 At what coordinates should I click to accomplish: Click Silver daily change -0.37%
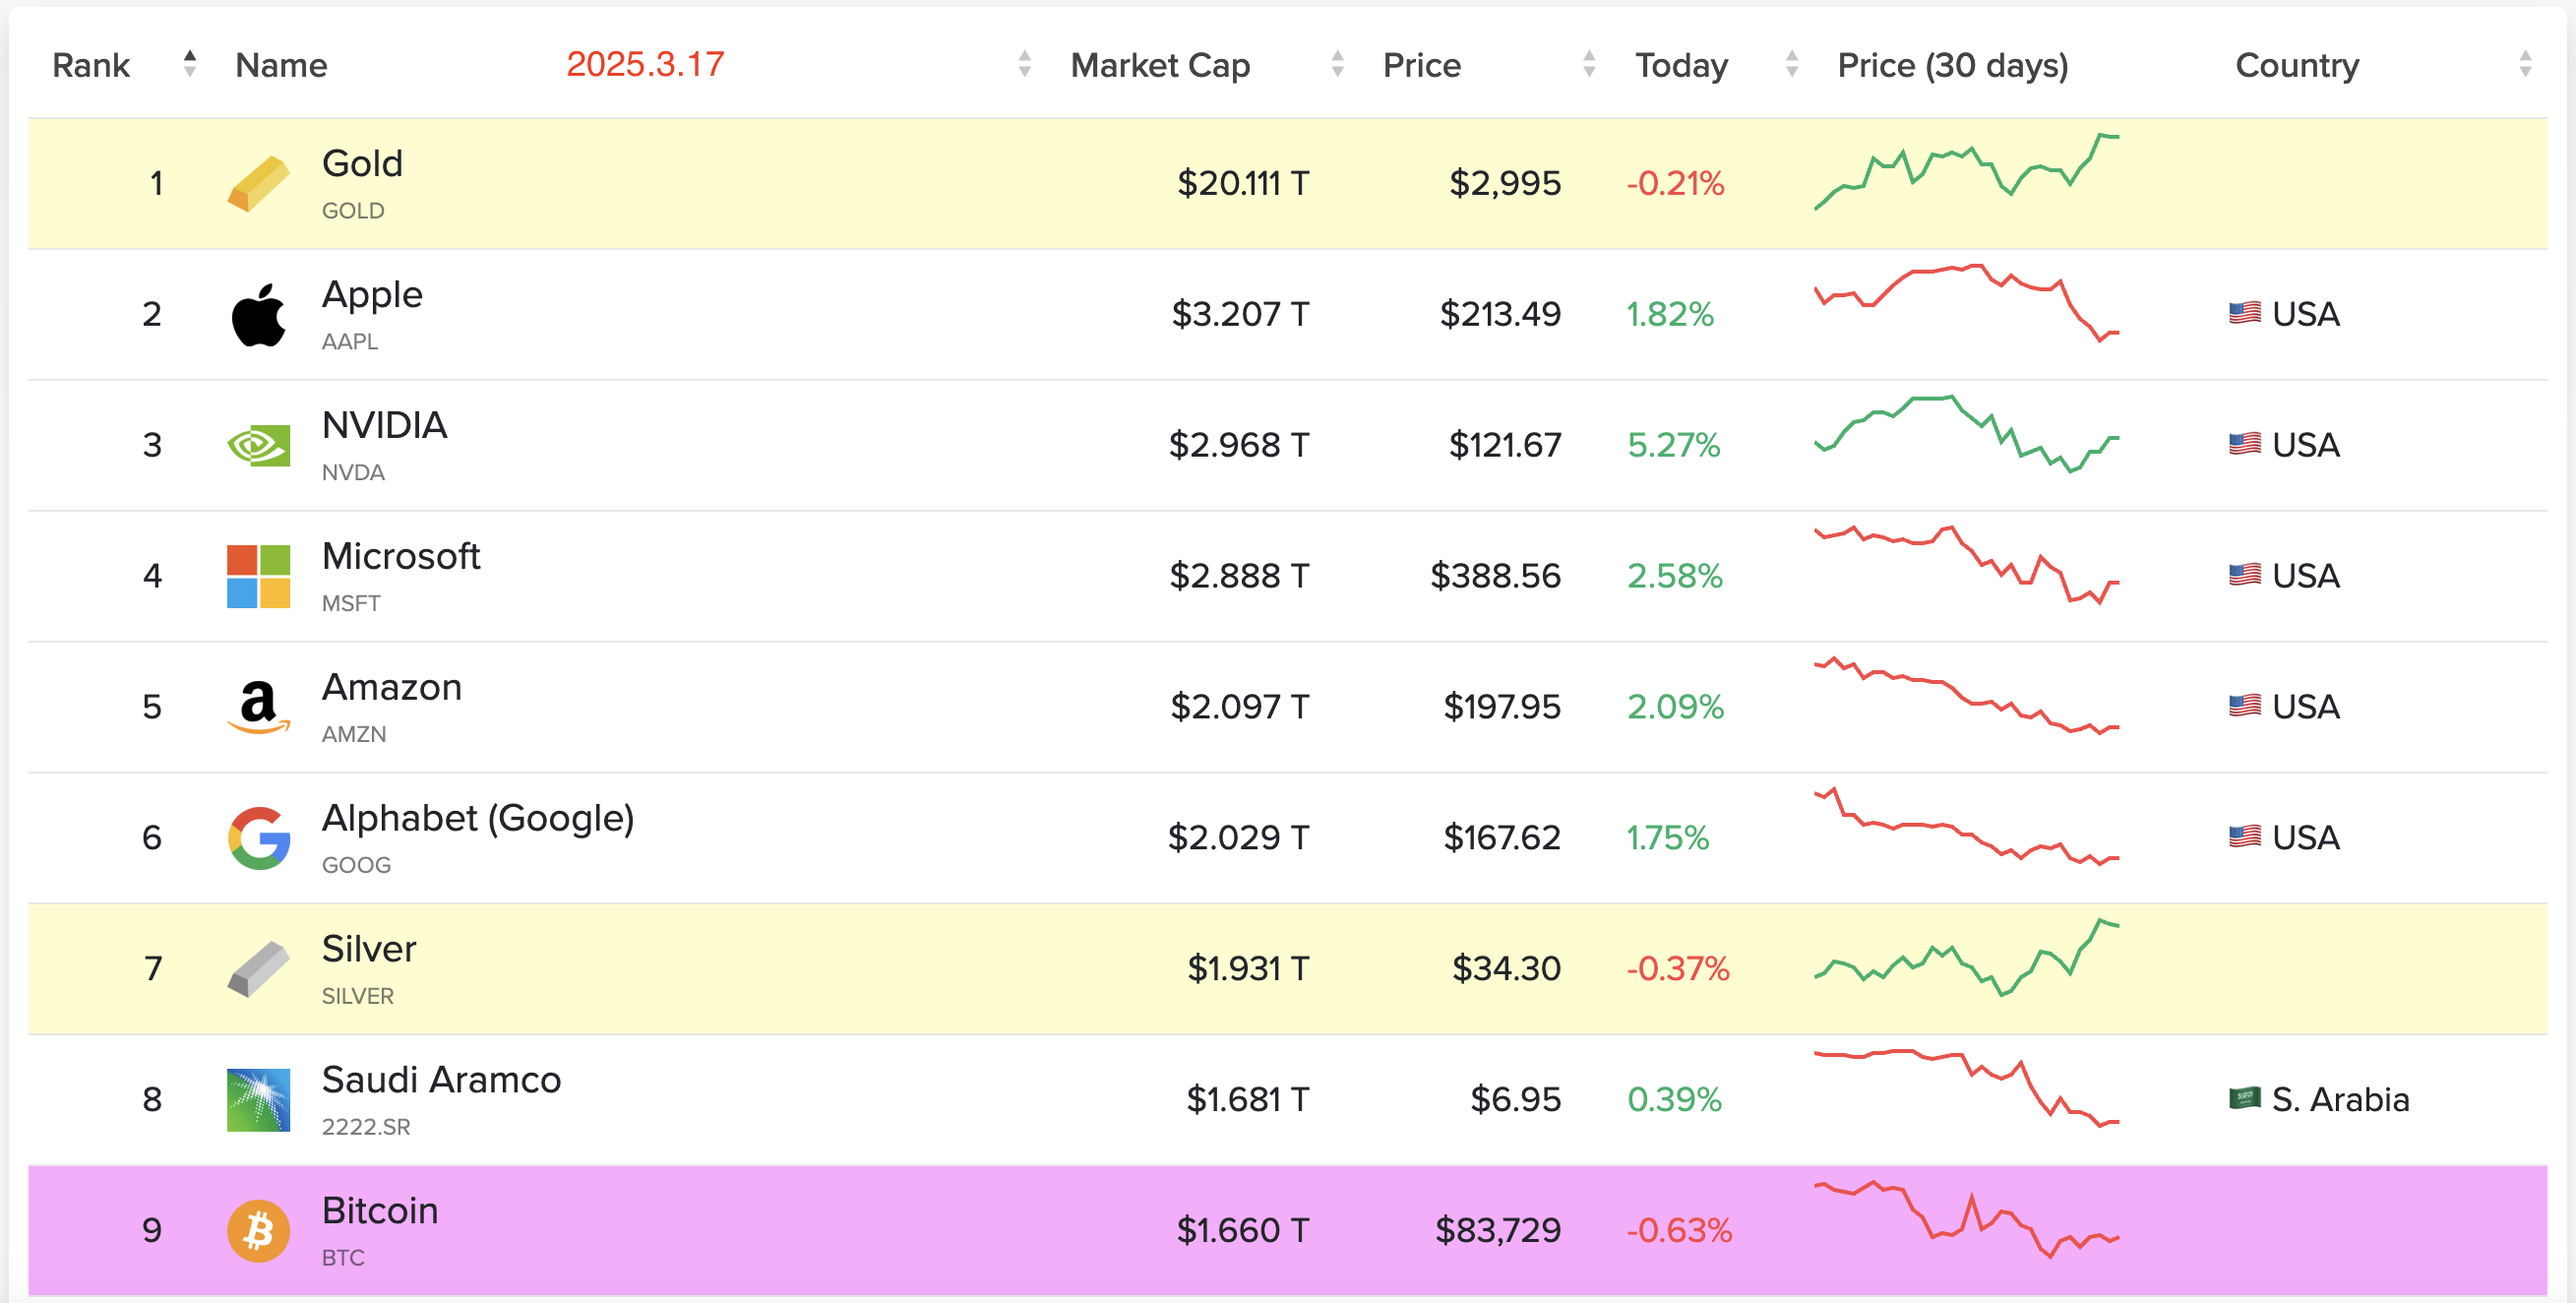click(1678, 969)
